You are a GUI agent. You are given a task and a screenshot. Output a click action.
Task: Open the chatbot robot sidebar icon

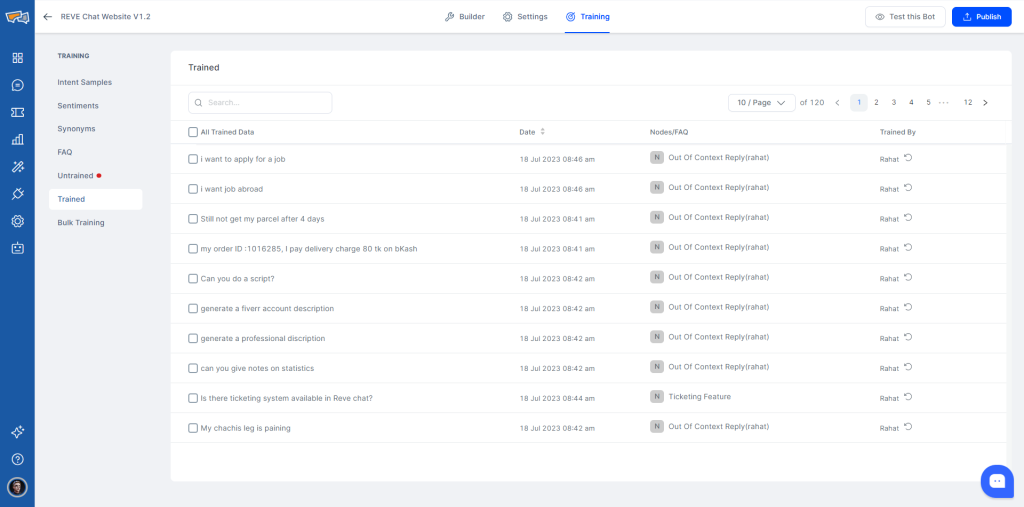pyautogui.click(x=18, y=248)
